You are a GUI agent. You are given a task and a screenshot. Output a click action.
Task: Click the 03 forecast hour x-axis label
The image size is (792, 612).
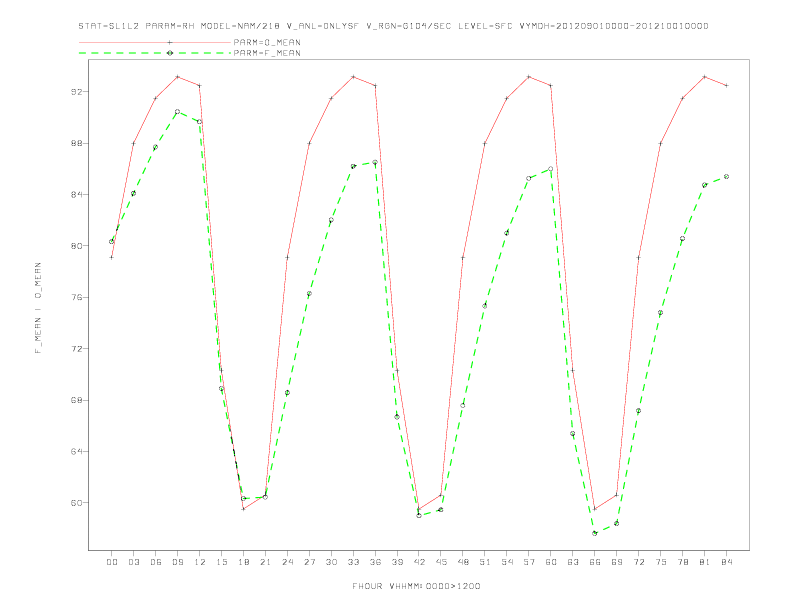tap(133, 562)
